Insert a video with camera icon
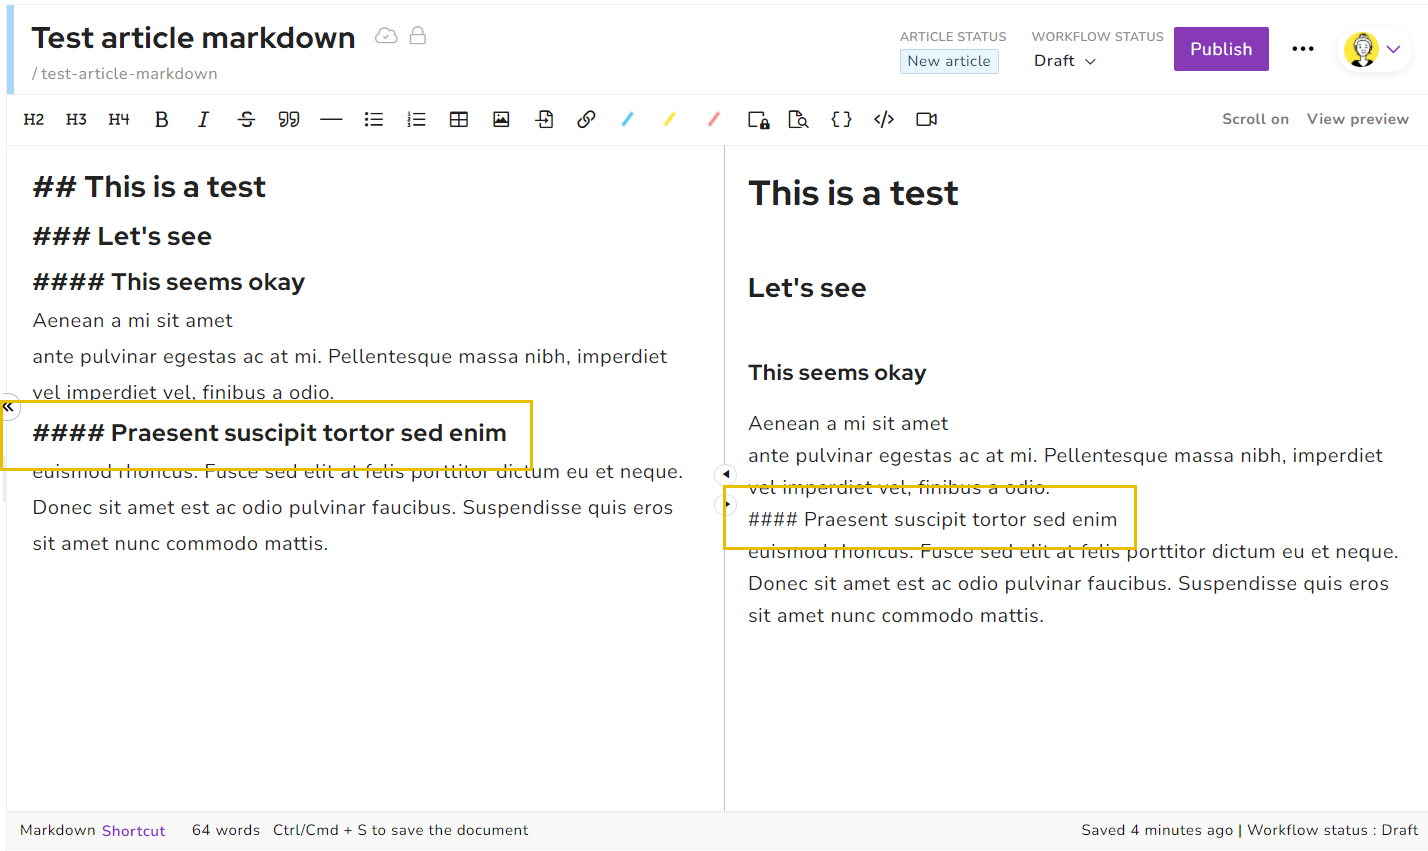Image resolution: width=1428 pixels, height=851 pixels. (926, 120)
